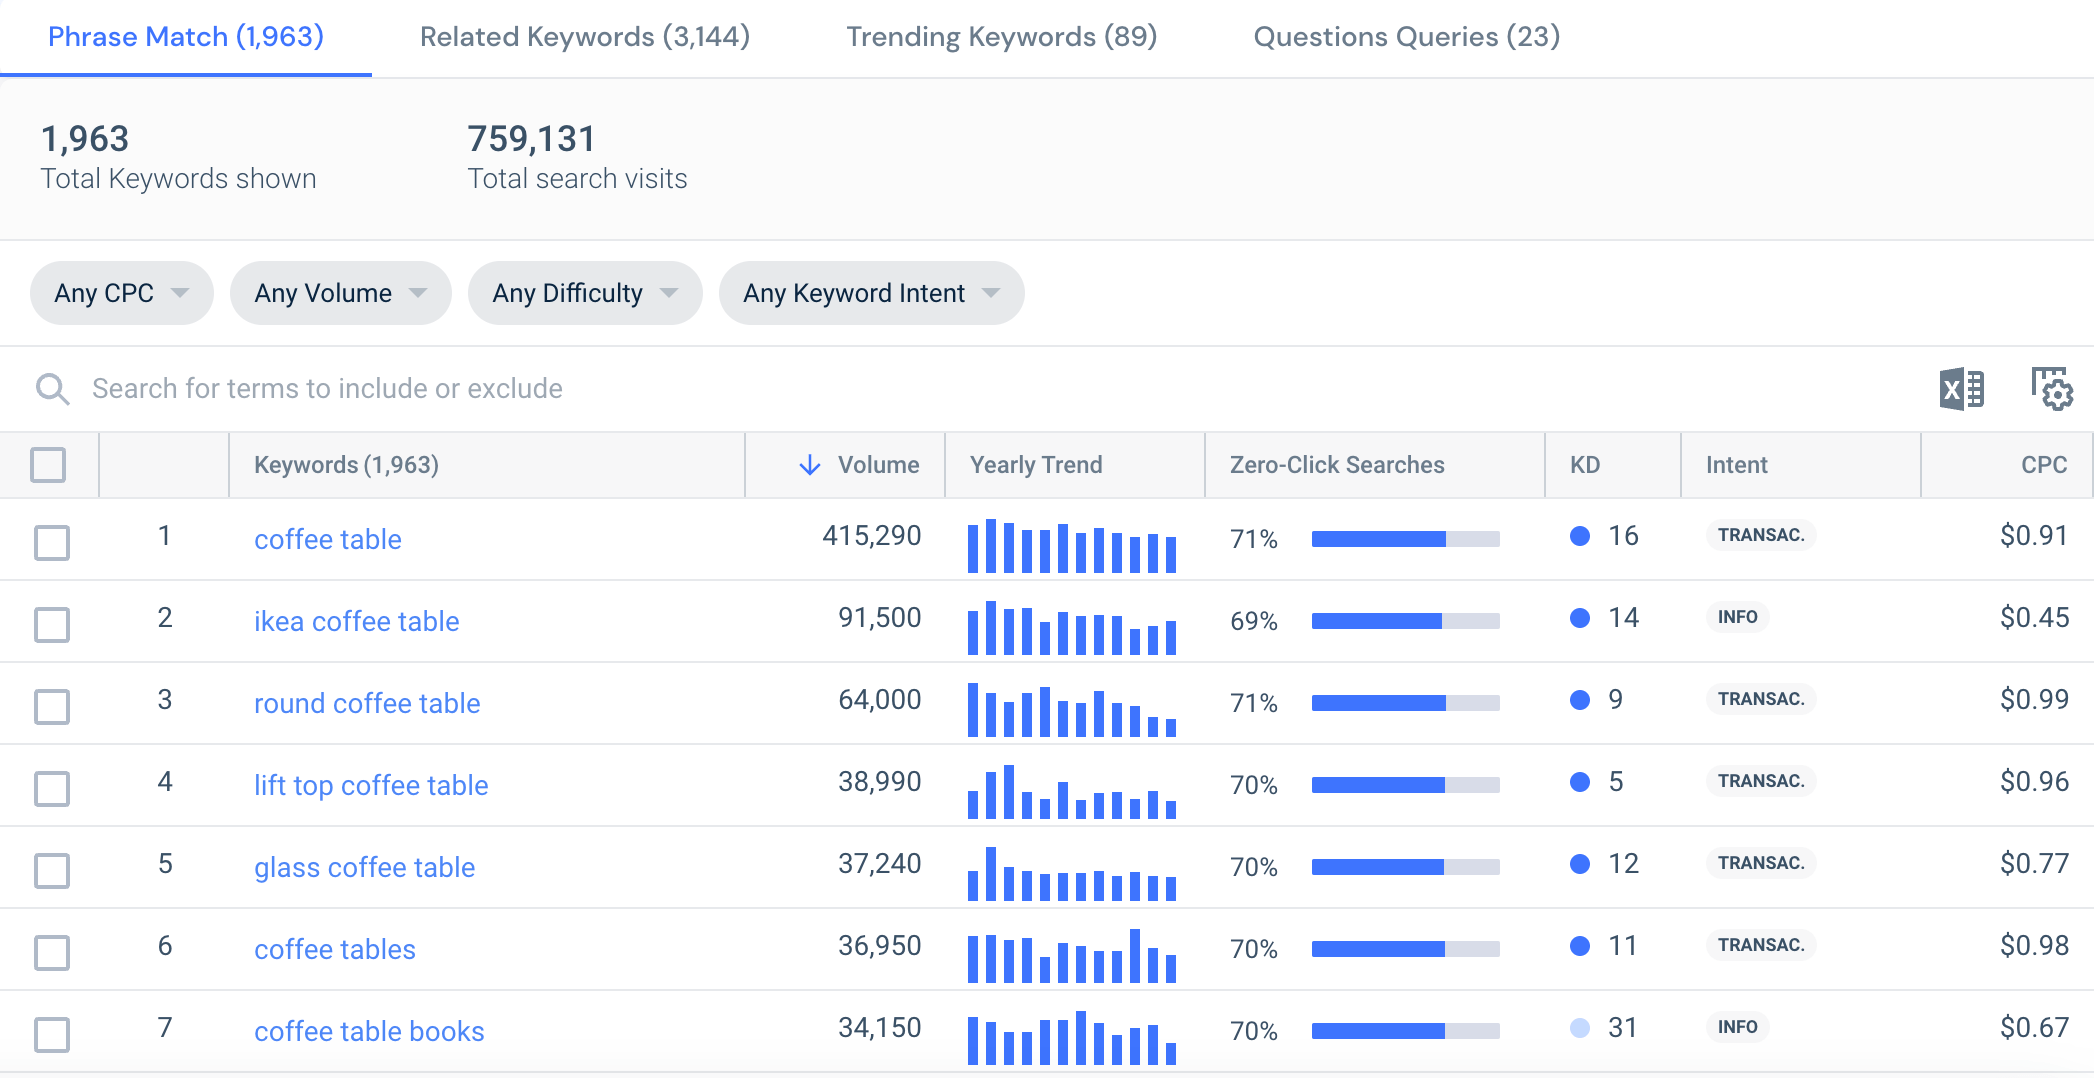
Task: Click the yearly trend chart for ikea coffee table
Action: 1070,628
